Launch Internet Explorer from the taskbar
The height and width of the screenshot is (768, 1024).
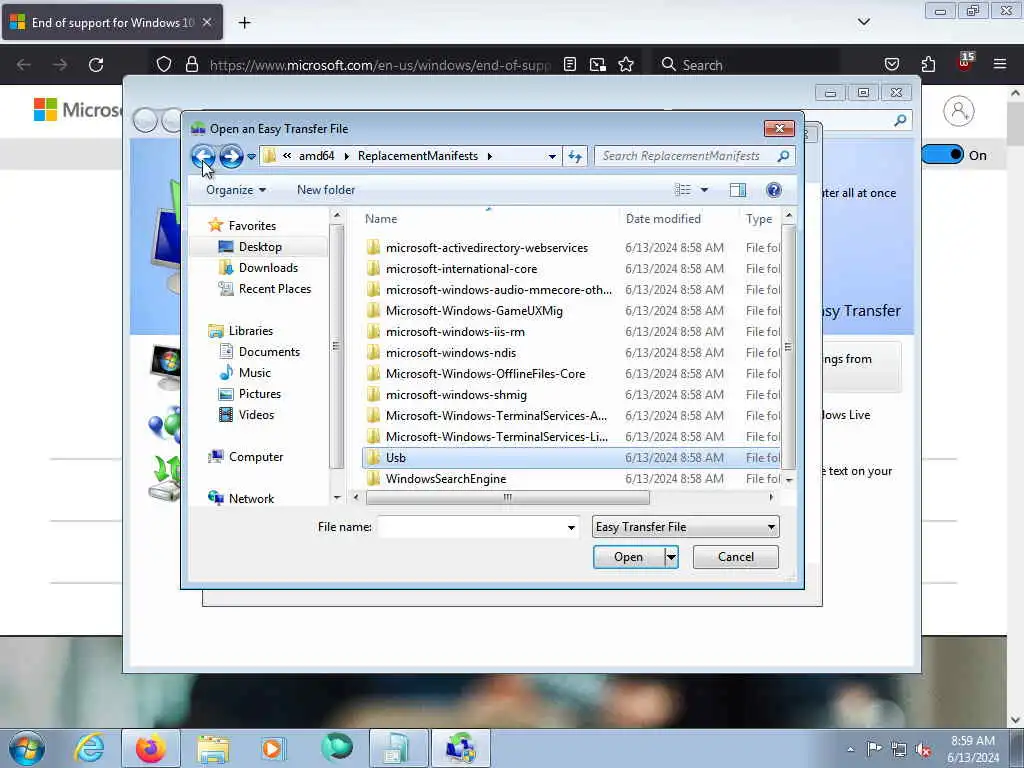(89, 748)
